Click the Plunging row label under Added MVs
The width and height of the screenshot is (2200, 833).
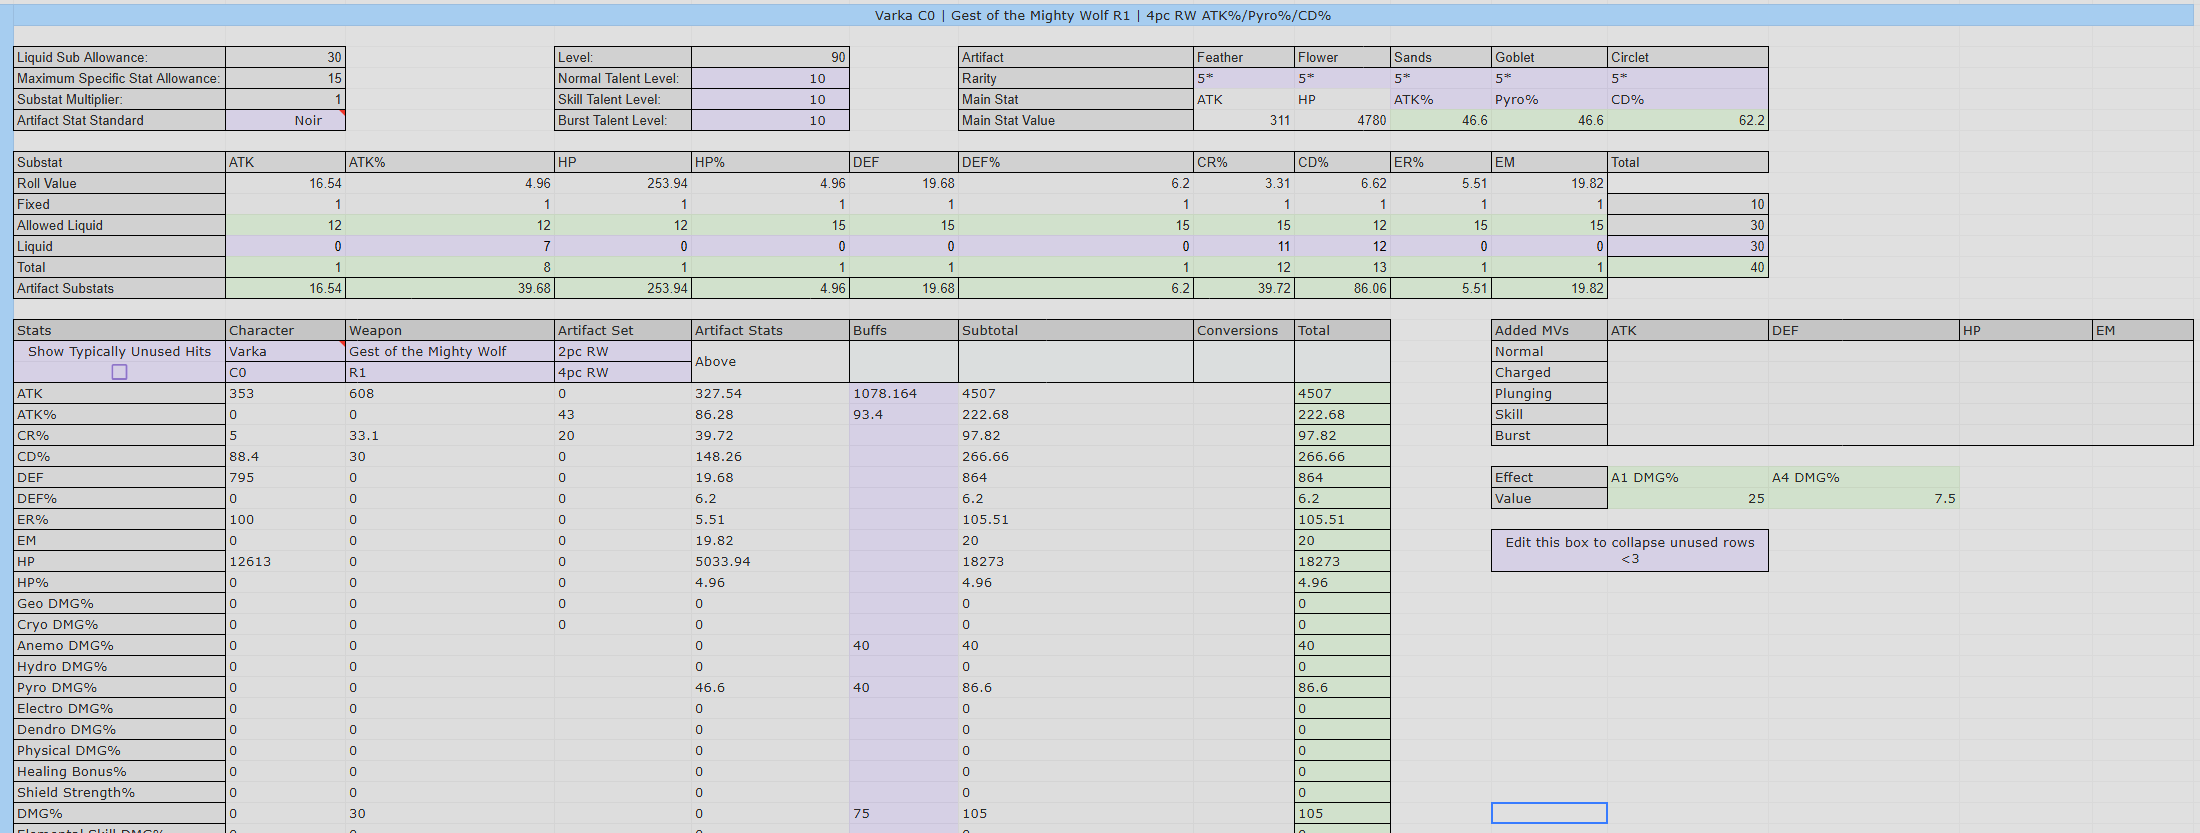tap(1550, 393)
